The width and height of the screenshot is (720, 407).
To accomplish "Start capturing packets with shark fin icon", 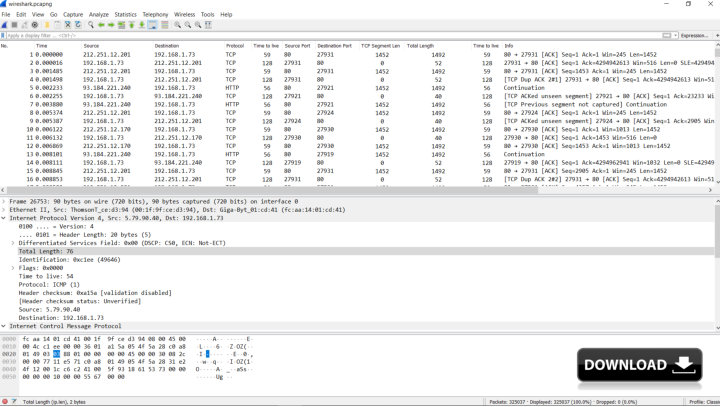I will [5, 25].
